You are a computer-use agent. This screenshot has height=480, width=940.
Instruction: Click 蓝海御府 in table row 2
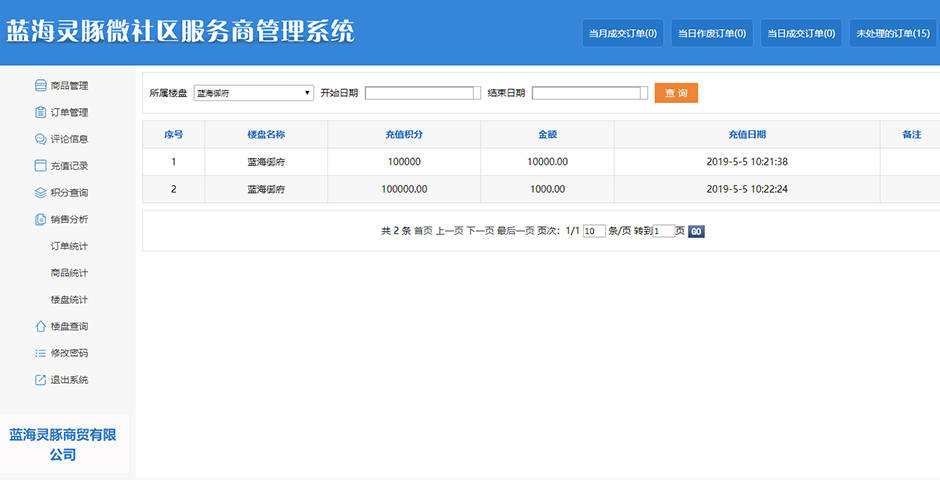pos(266,189)
